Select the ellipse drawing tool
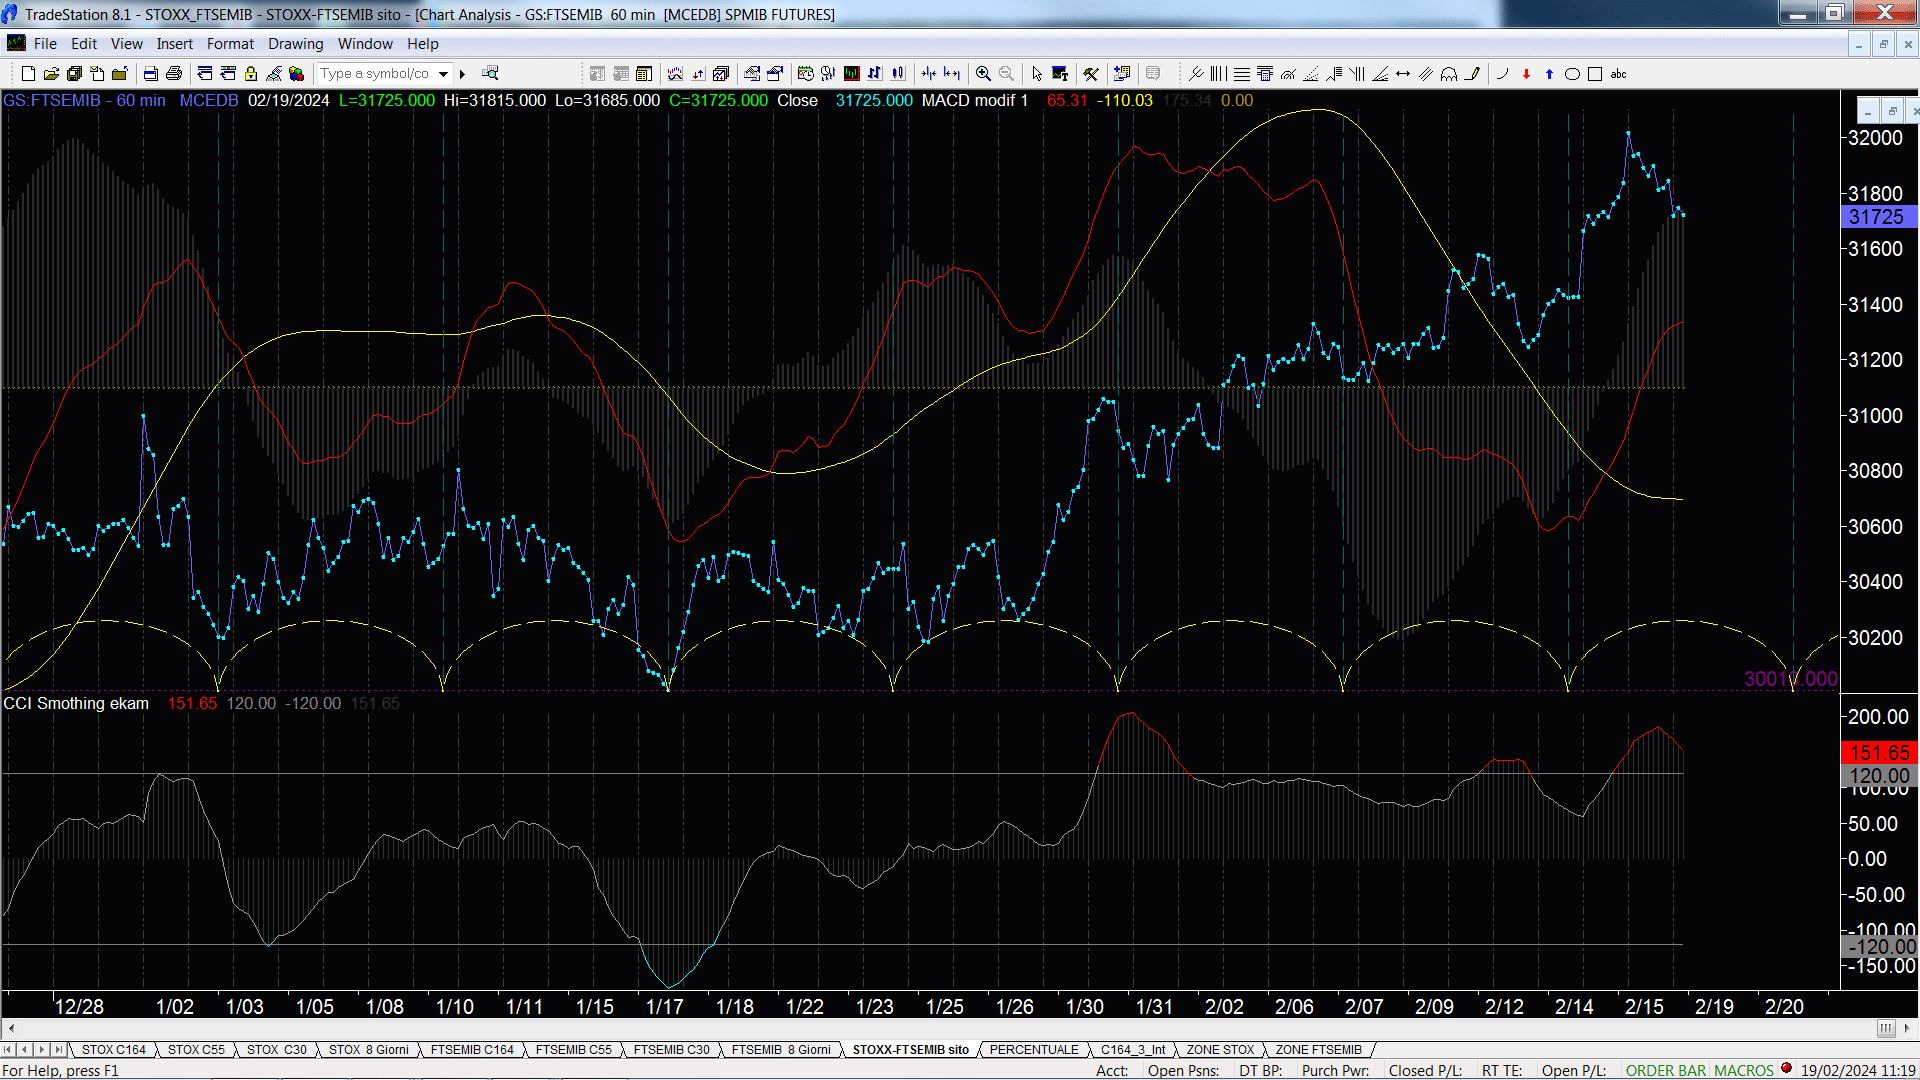 point(1572,74)
